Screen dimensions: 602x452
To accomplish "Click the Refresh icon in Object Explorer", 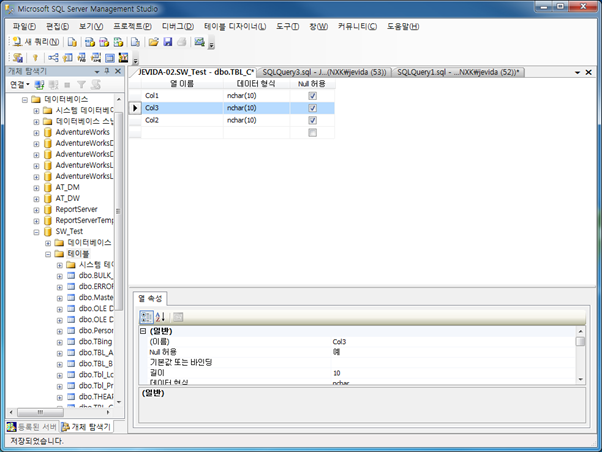I will coord(96,84).
